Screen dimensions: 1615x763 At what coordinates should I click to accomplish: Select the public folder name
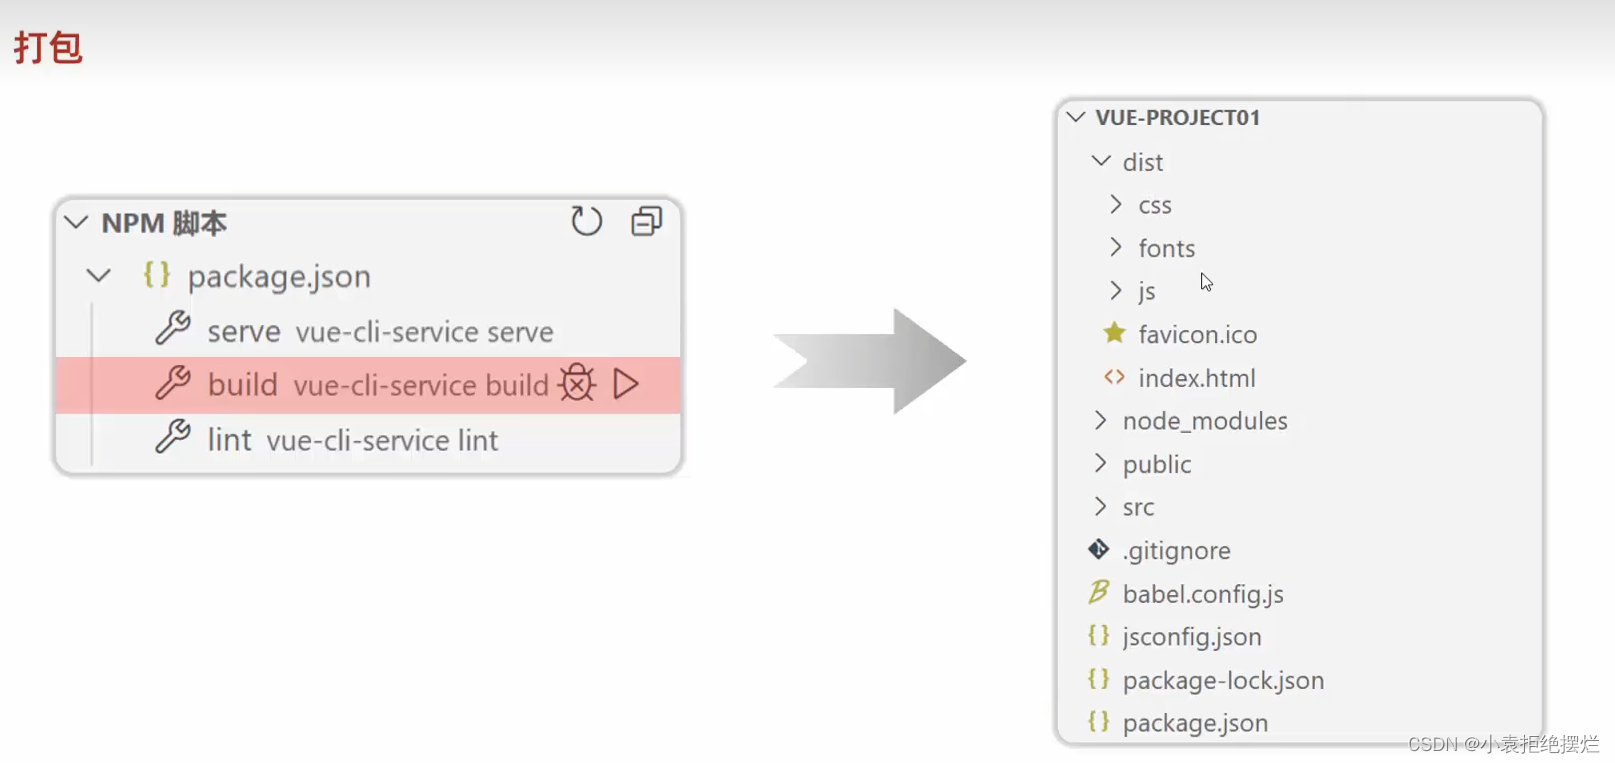1157,464
